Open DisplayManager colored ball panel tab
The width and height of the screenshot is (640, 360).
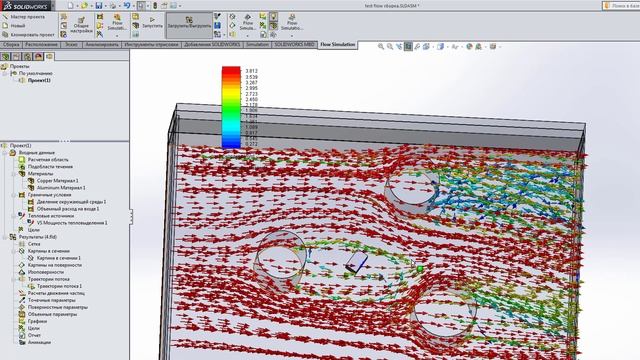click(x=38, y=56)
